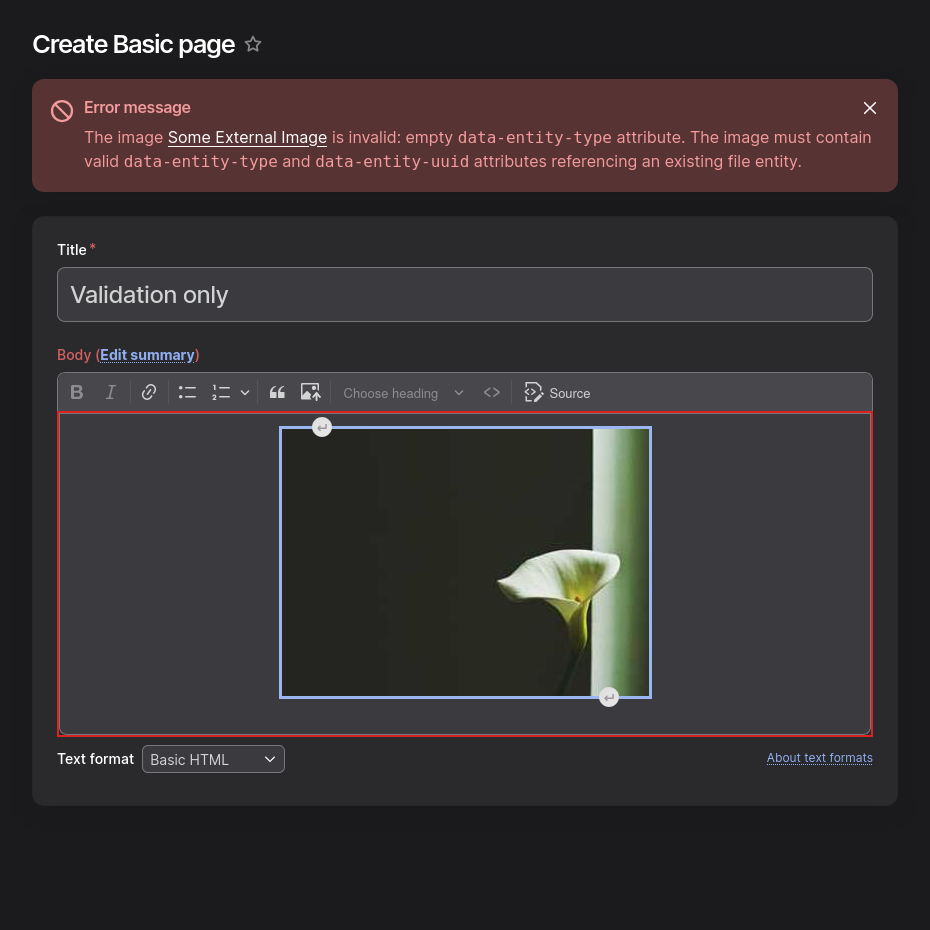Open the Choose heading dropdown

point(403,393)
